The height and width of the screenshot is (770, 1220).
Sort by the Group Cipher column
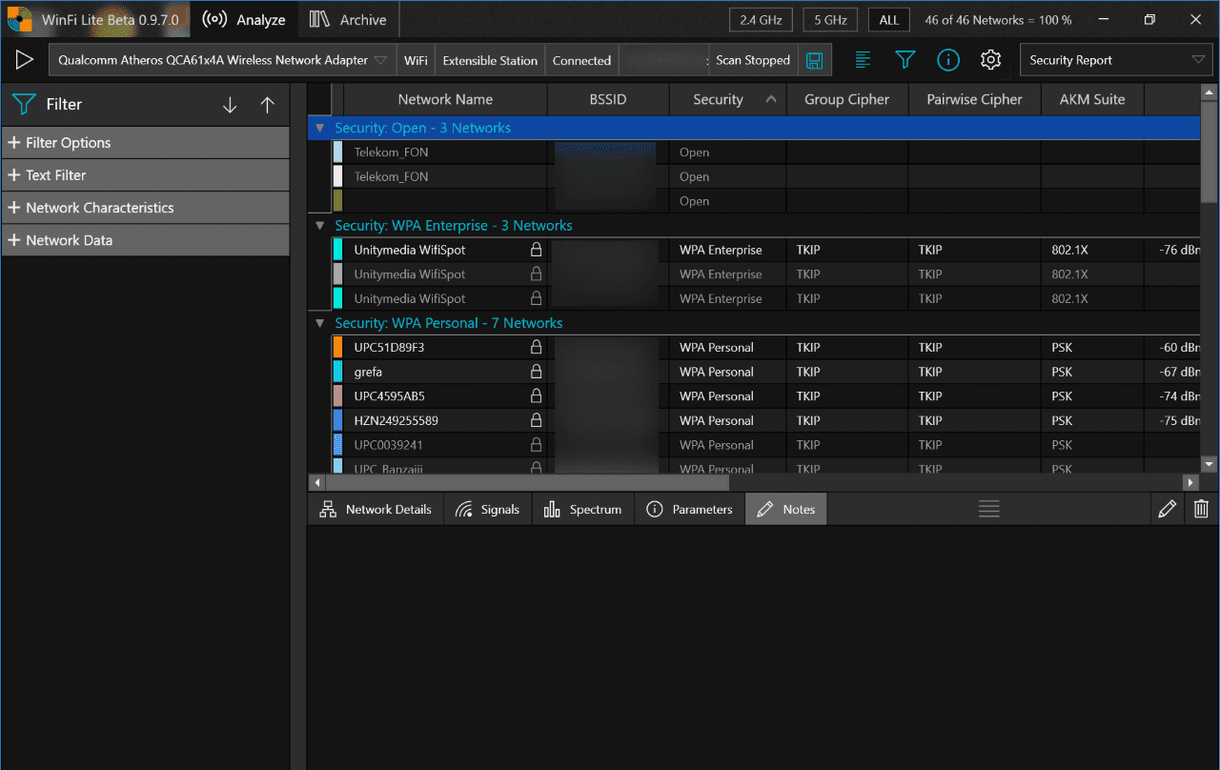point(847,99)
